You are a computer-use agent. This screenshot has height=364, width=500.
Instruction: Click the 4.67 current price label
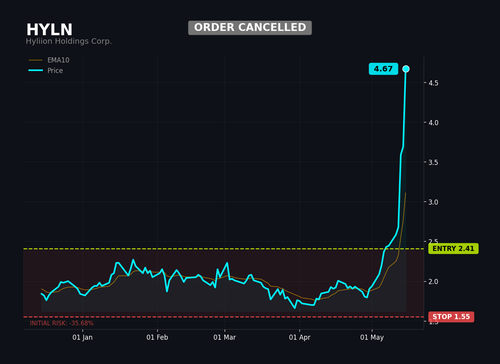383,69
